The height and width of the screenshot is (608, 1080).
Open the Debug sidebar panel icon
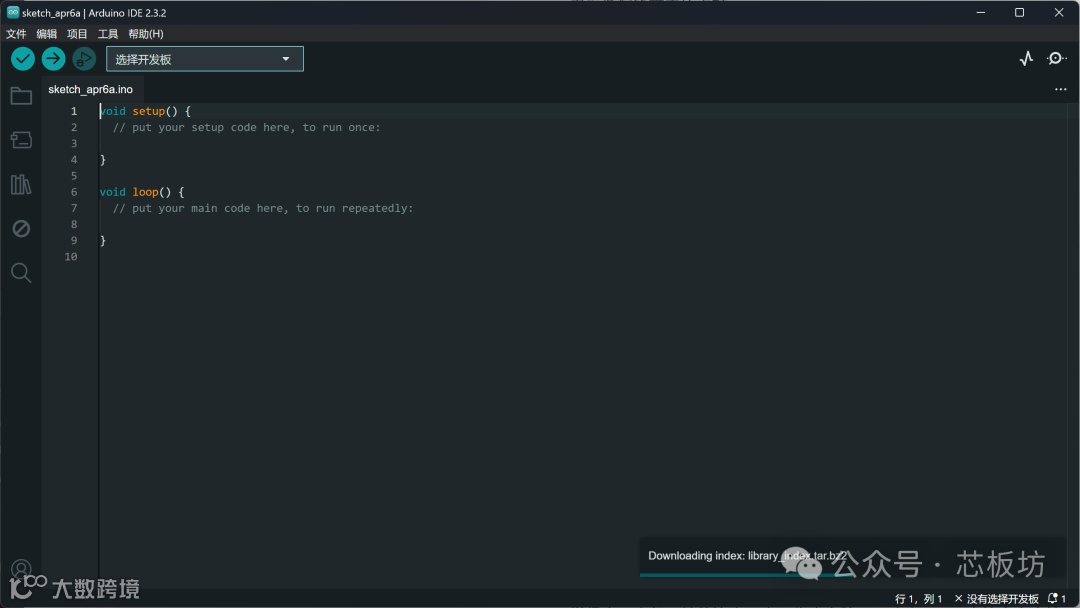point(21,229)
